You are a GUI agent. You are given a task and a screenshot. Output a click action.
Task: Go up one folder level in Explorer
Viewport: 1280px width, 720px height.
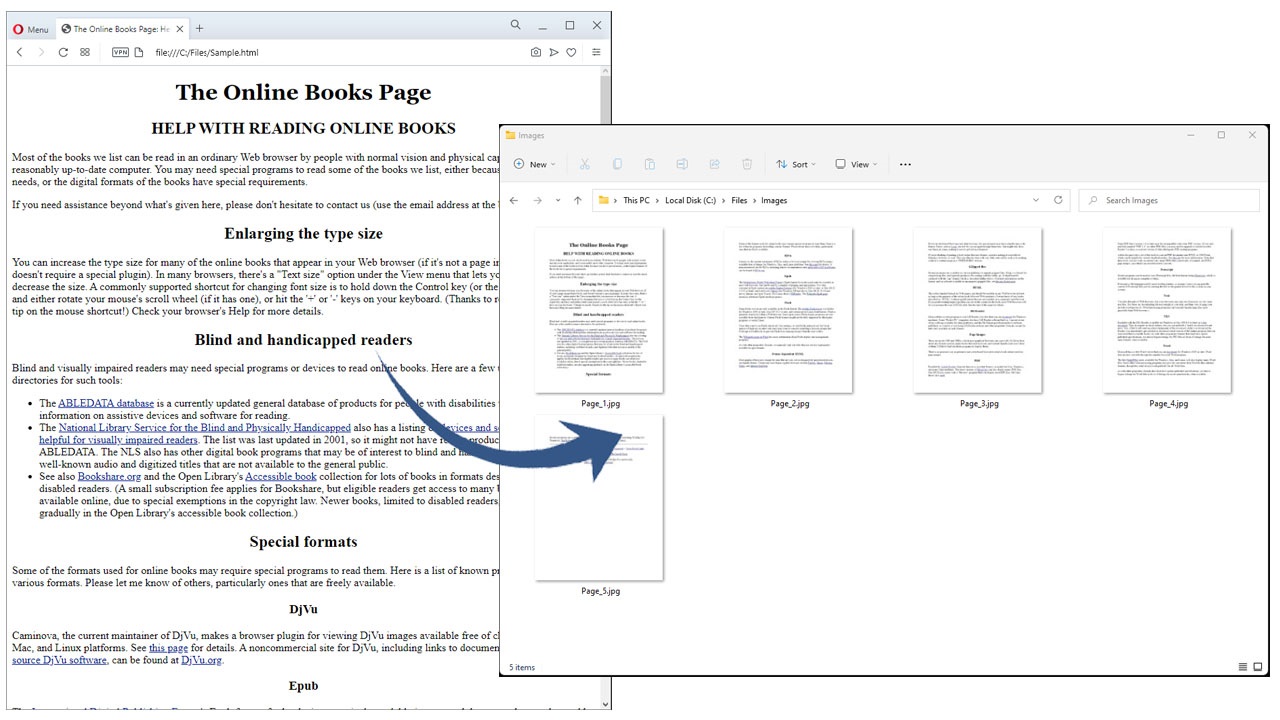click(577, 200)
